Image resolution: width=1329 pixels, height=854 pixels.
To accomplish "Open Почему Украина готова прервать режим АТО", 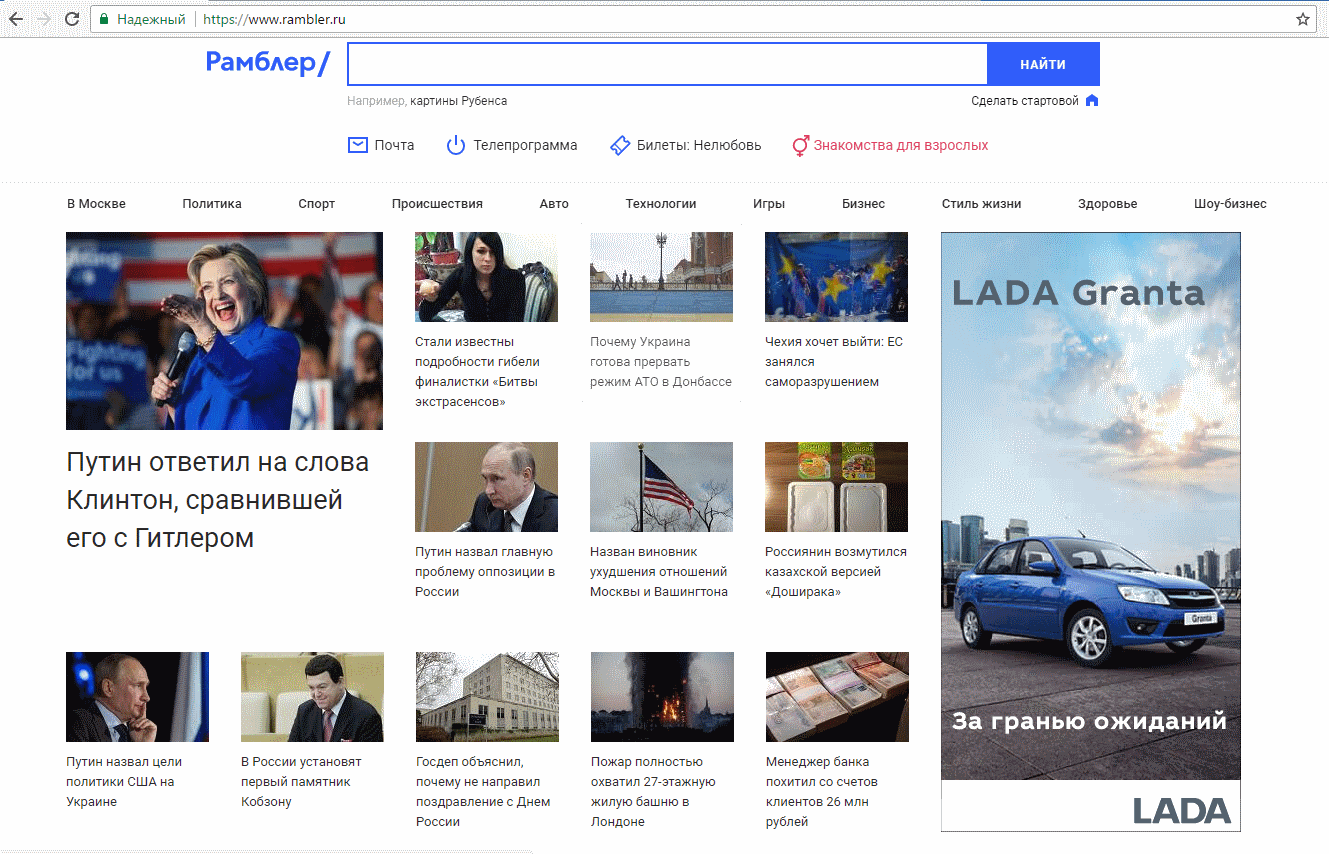I will (661, 362).
